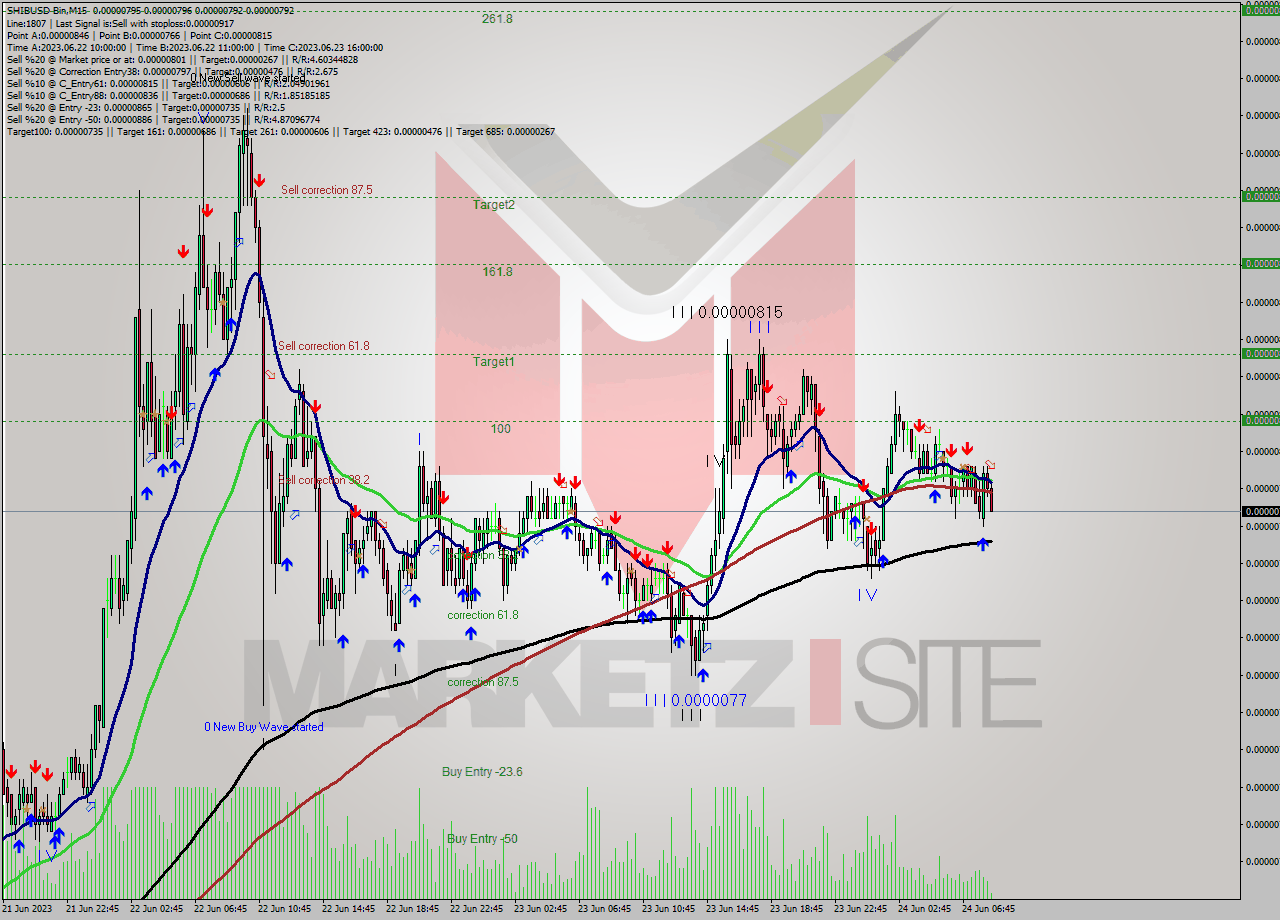Click the '22 Jun 14:45' time label
This screenshot has height=920, width=1280.
point(348,909)
